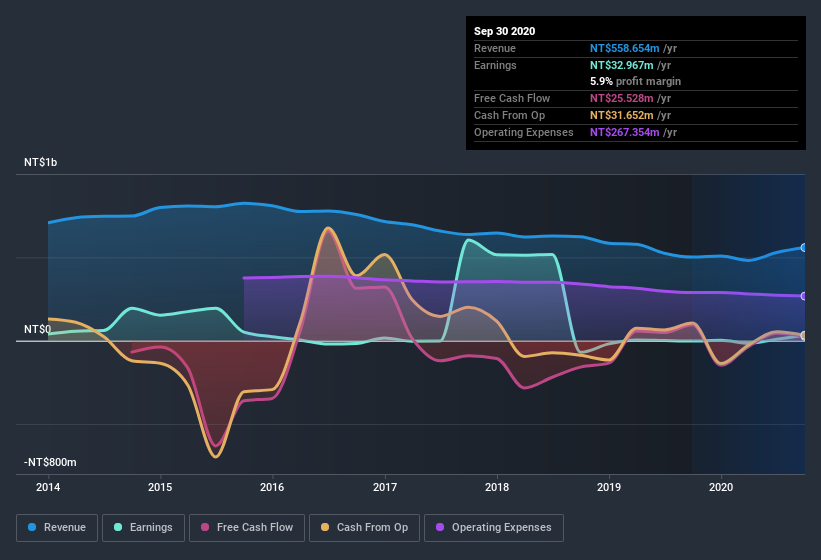Click the Operating Expenses tooltip label
This screenshot has width=821, height=560.
pyautogui.click(x=524, y=132)
